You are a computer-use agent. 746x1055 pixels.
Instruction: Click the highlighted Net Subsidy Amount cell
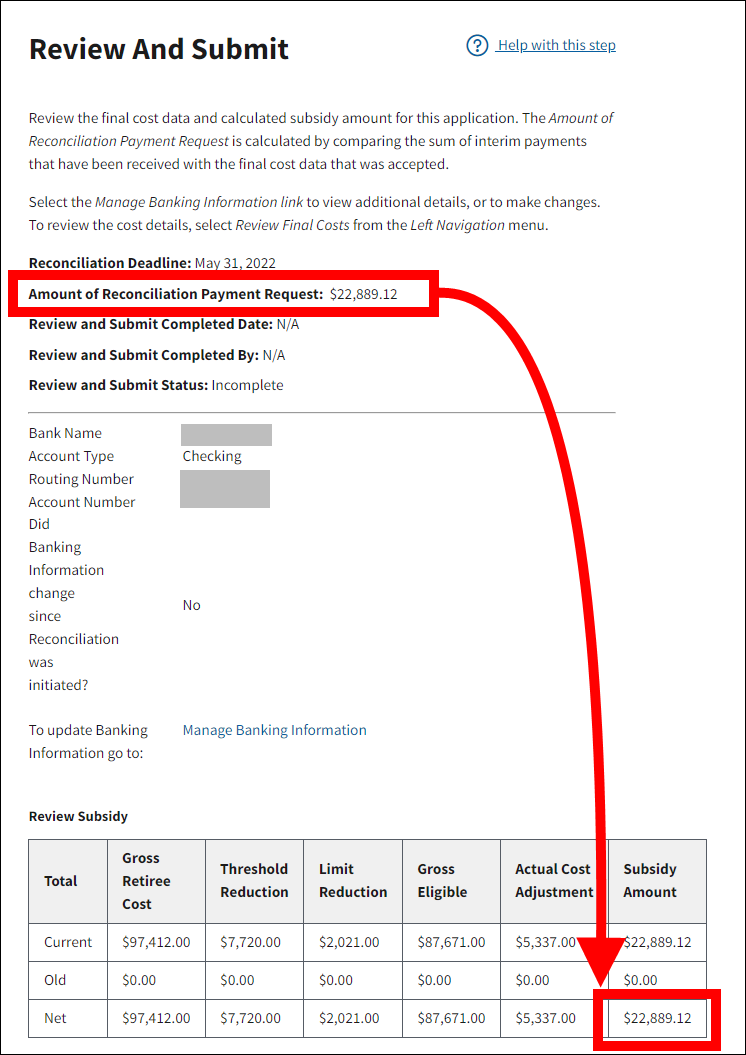657,1018
